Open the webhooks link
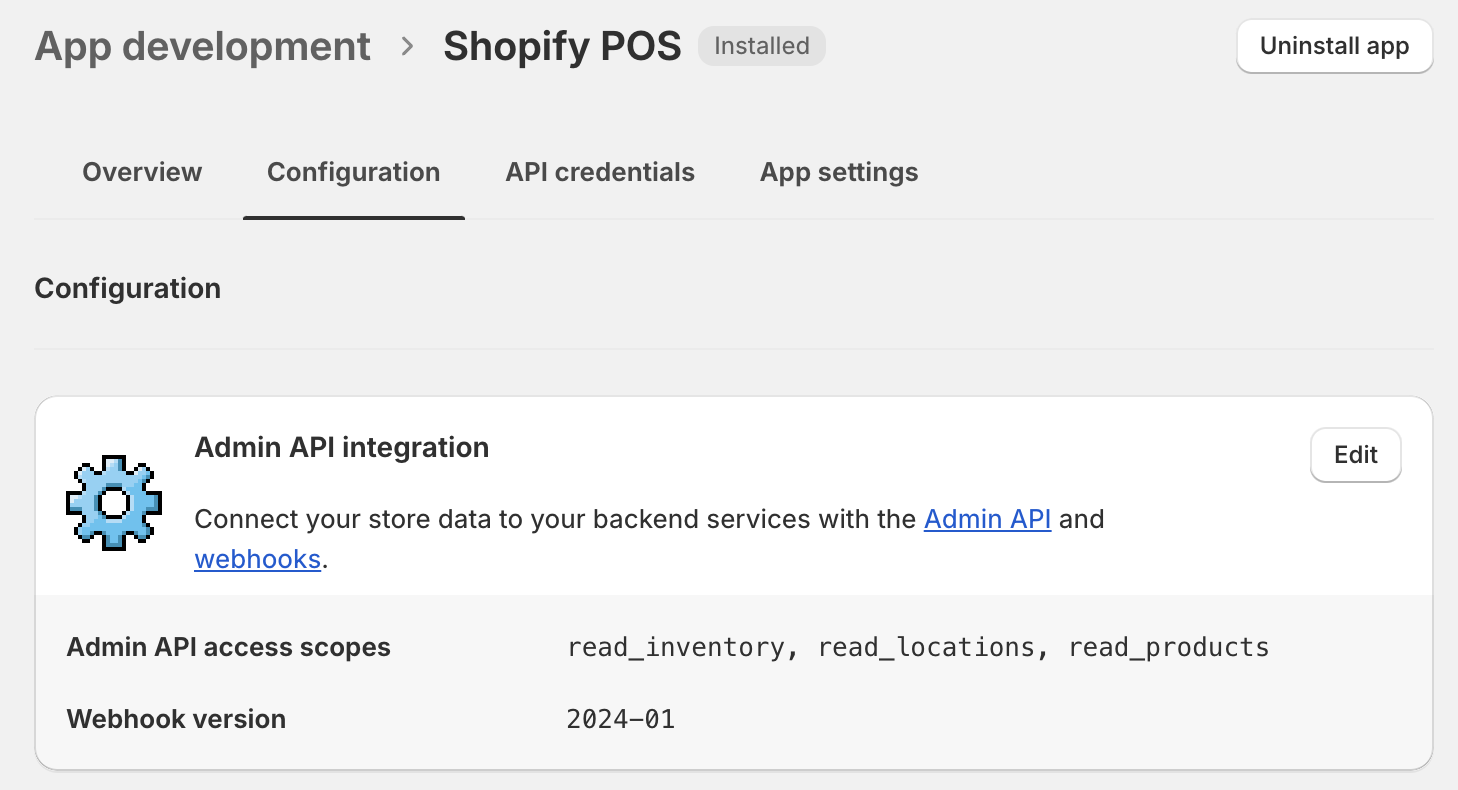The image size is (1458, 790). [x=257, y=558]
